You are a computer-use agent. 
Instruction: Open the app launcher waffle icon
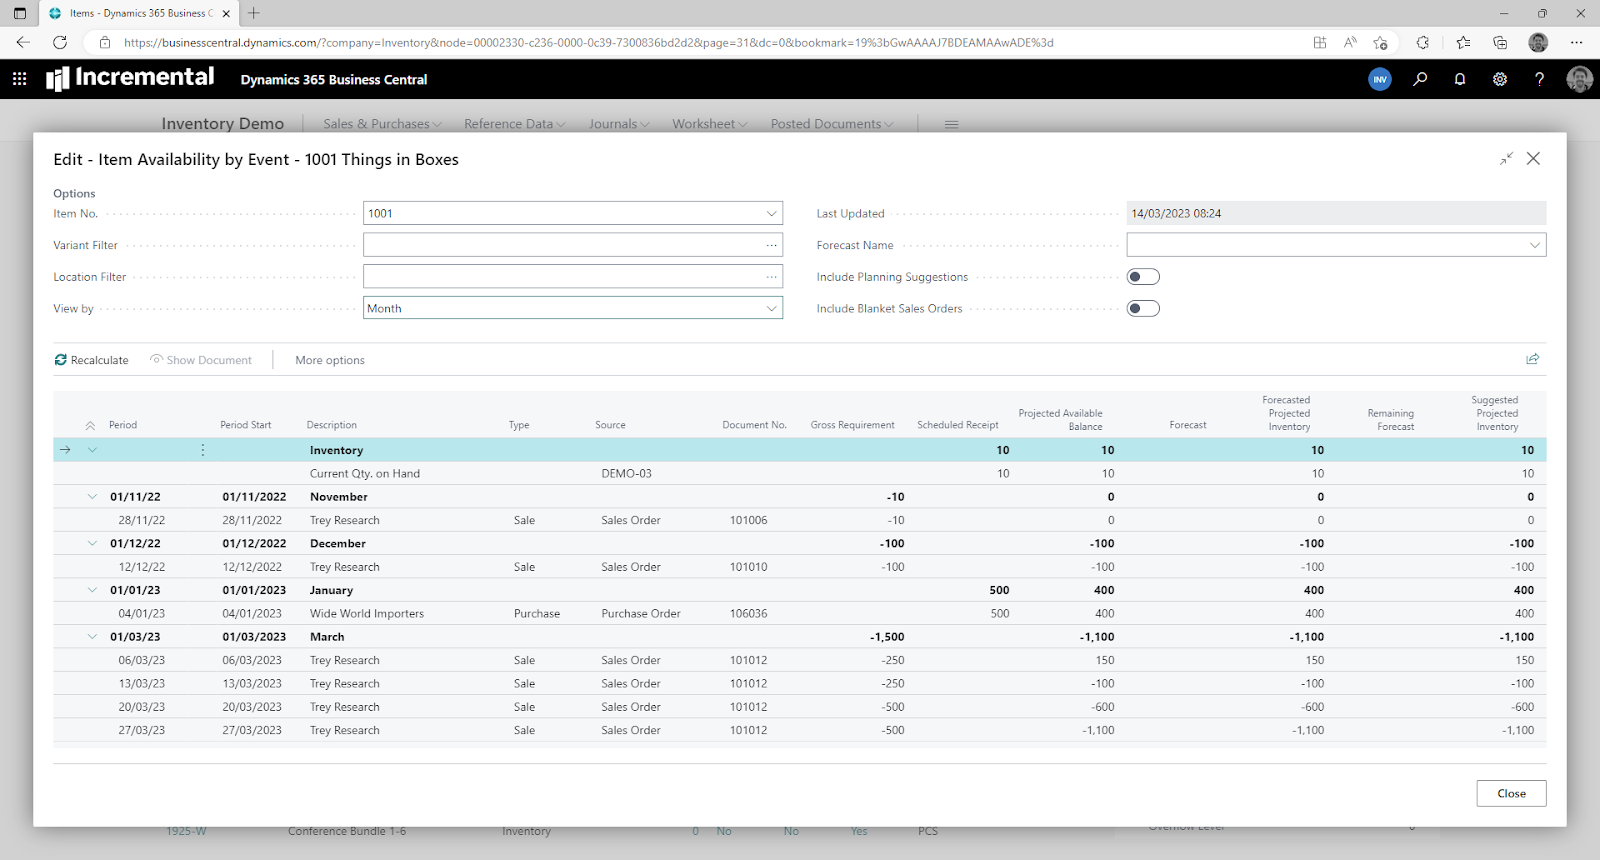click(19, 79)
